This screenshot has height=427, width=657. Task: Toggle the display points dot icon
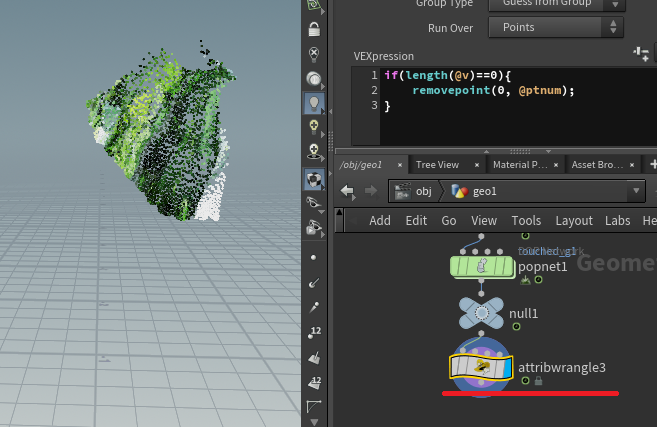coord(313,258)
